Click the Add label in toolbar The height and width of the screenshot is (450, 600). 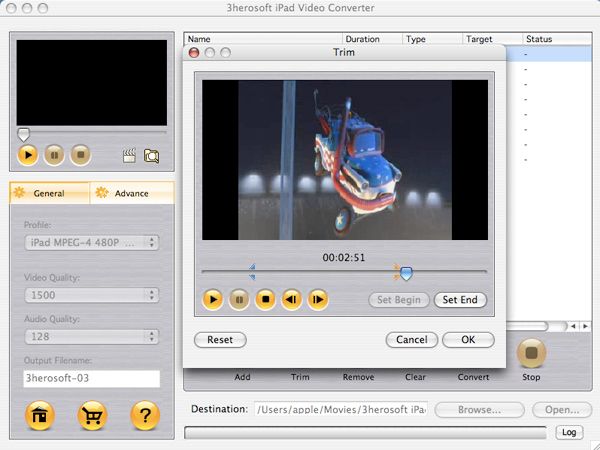[x=243, y=377]
